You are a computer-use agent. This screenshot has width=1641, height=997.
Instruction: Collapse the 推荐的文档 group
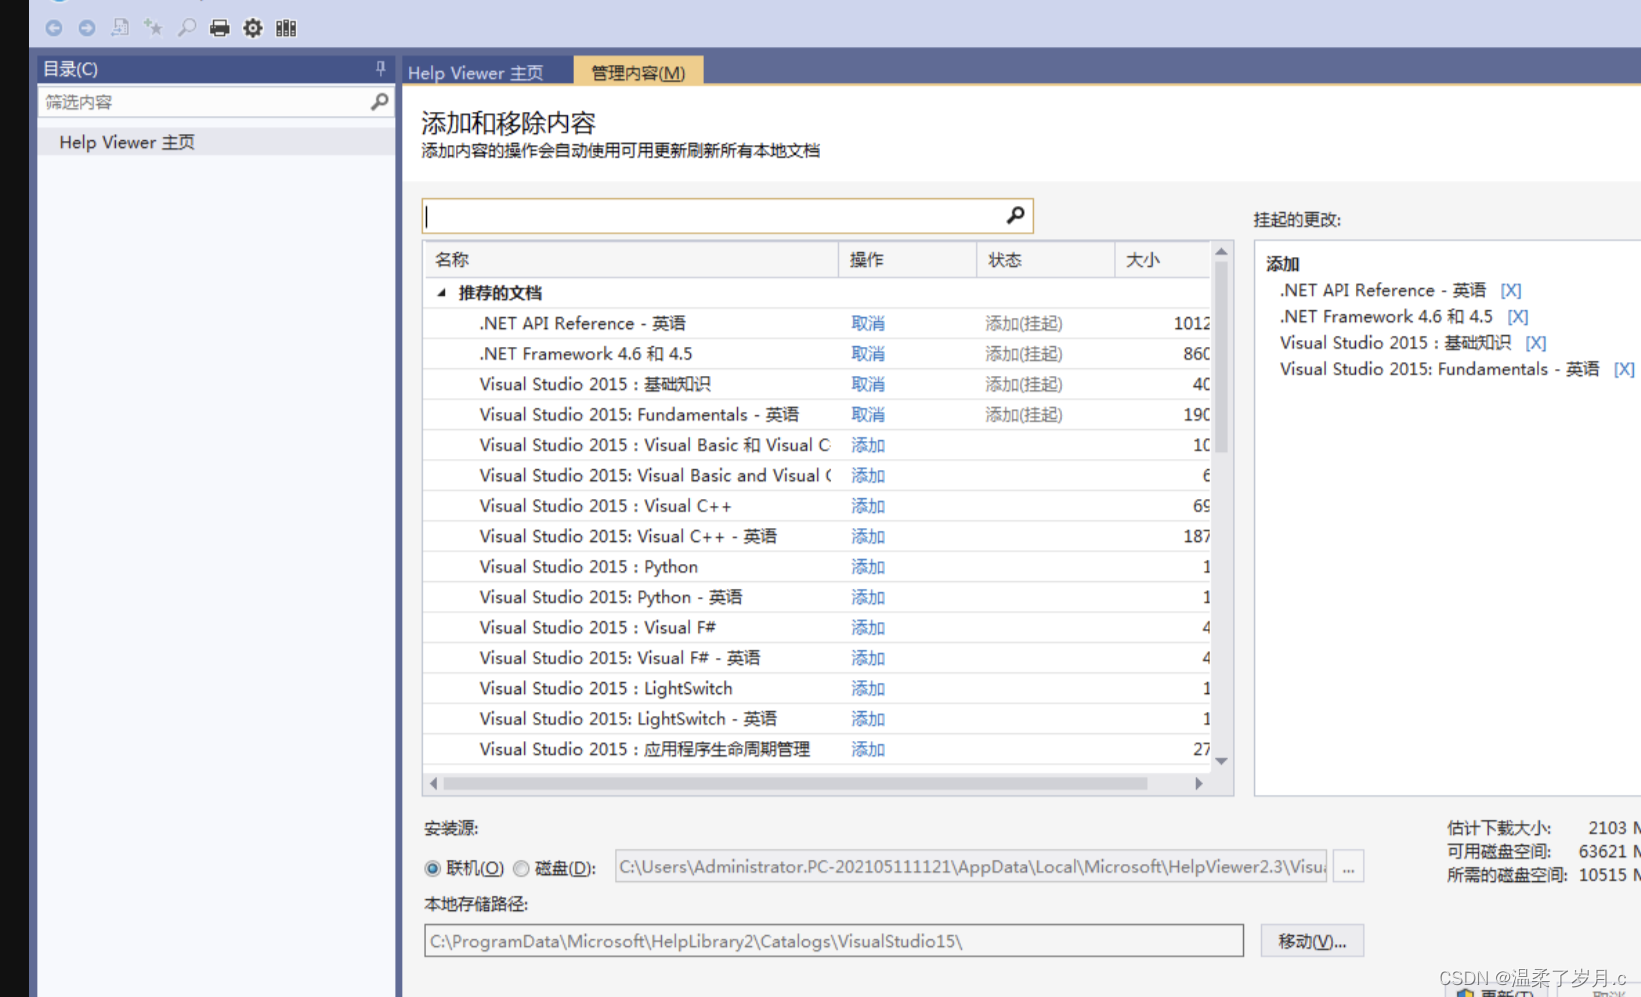[441, 292]
